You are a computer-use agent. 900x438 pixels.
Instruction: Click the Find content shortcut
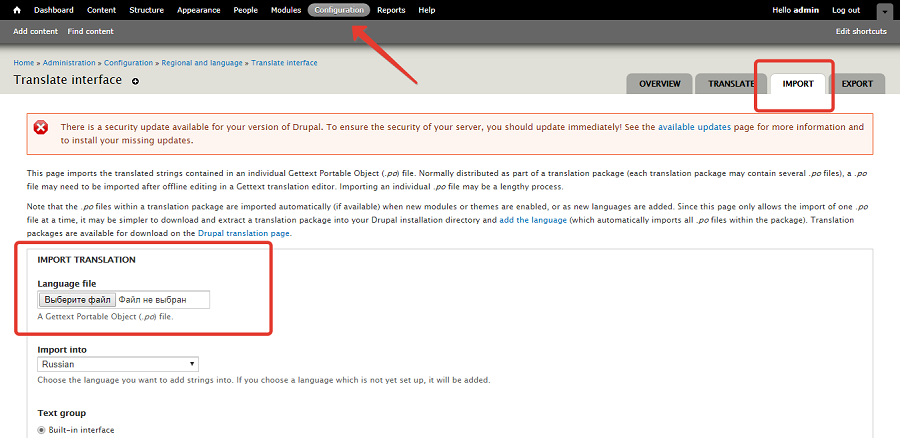click(x=91, y=32)
